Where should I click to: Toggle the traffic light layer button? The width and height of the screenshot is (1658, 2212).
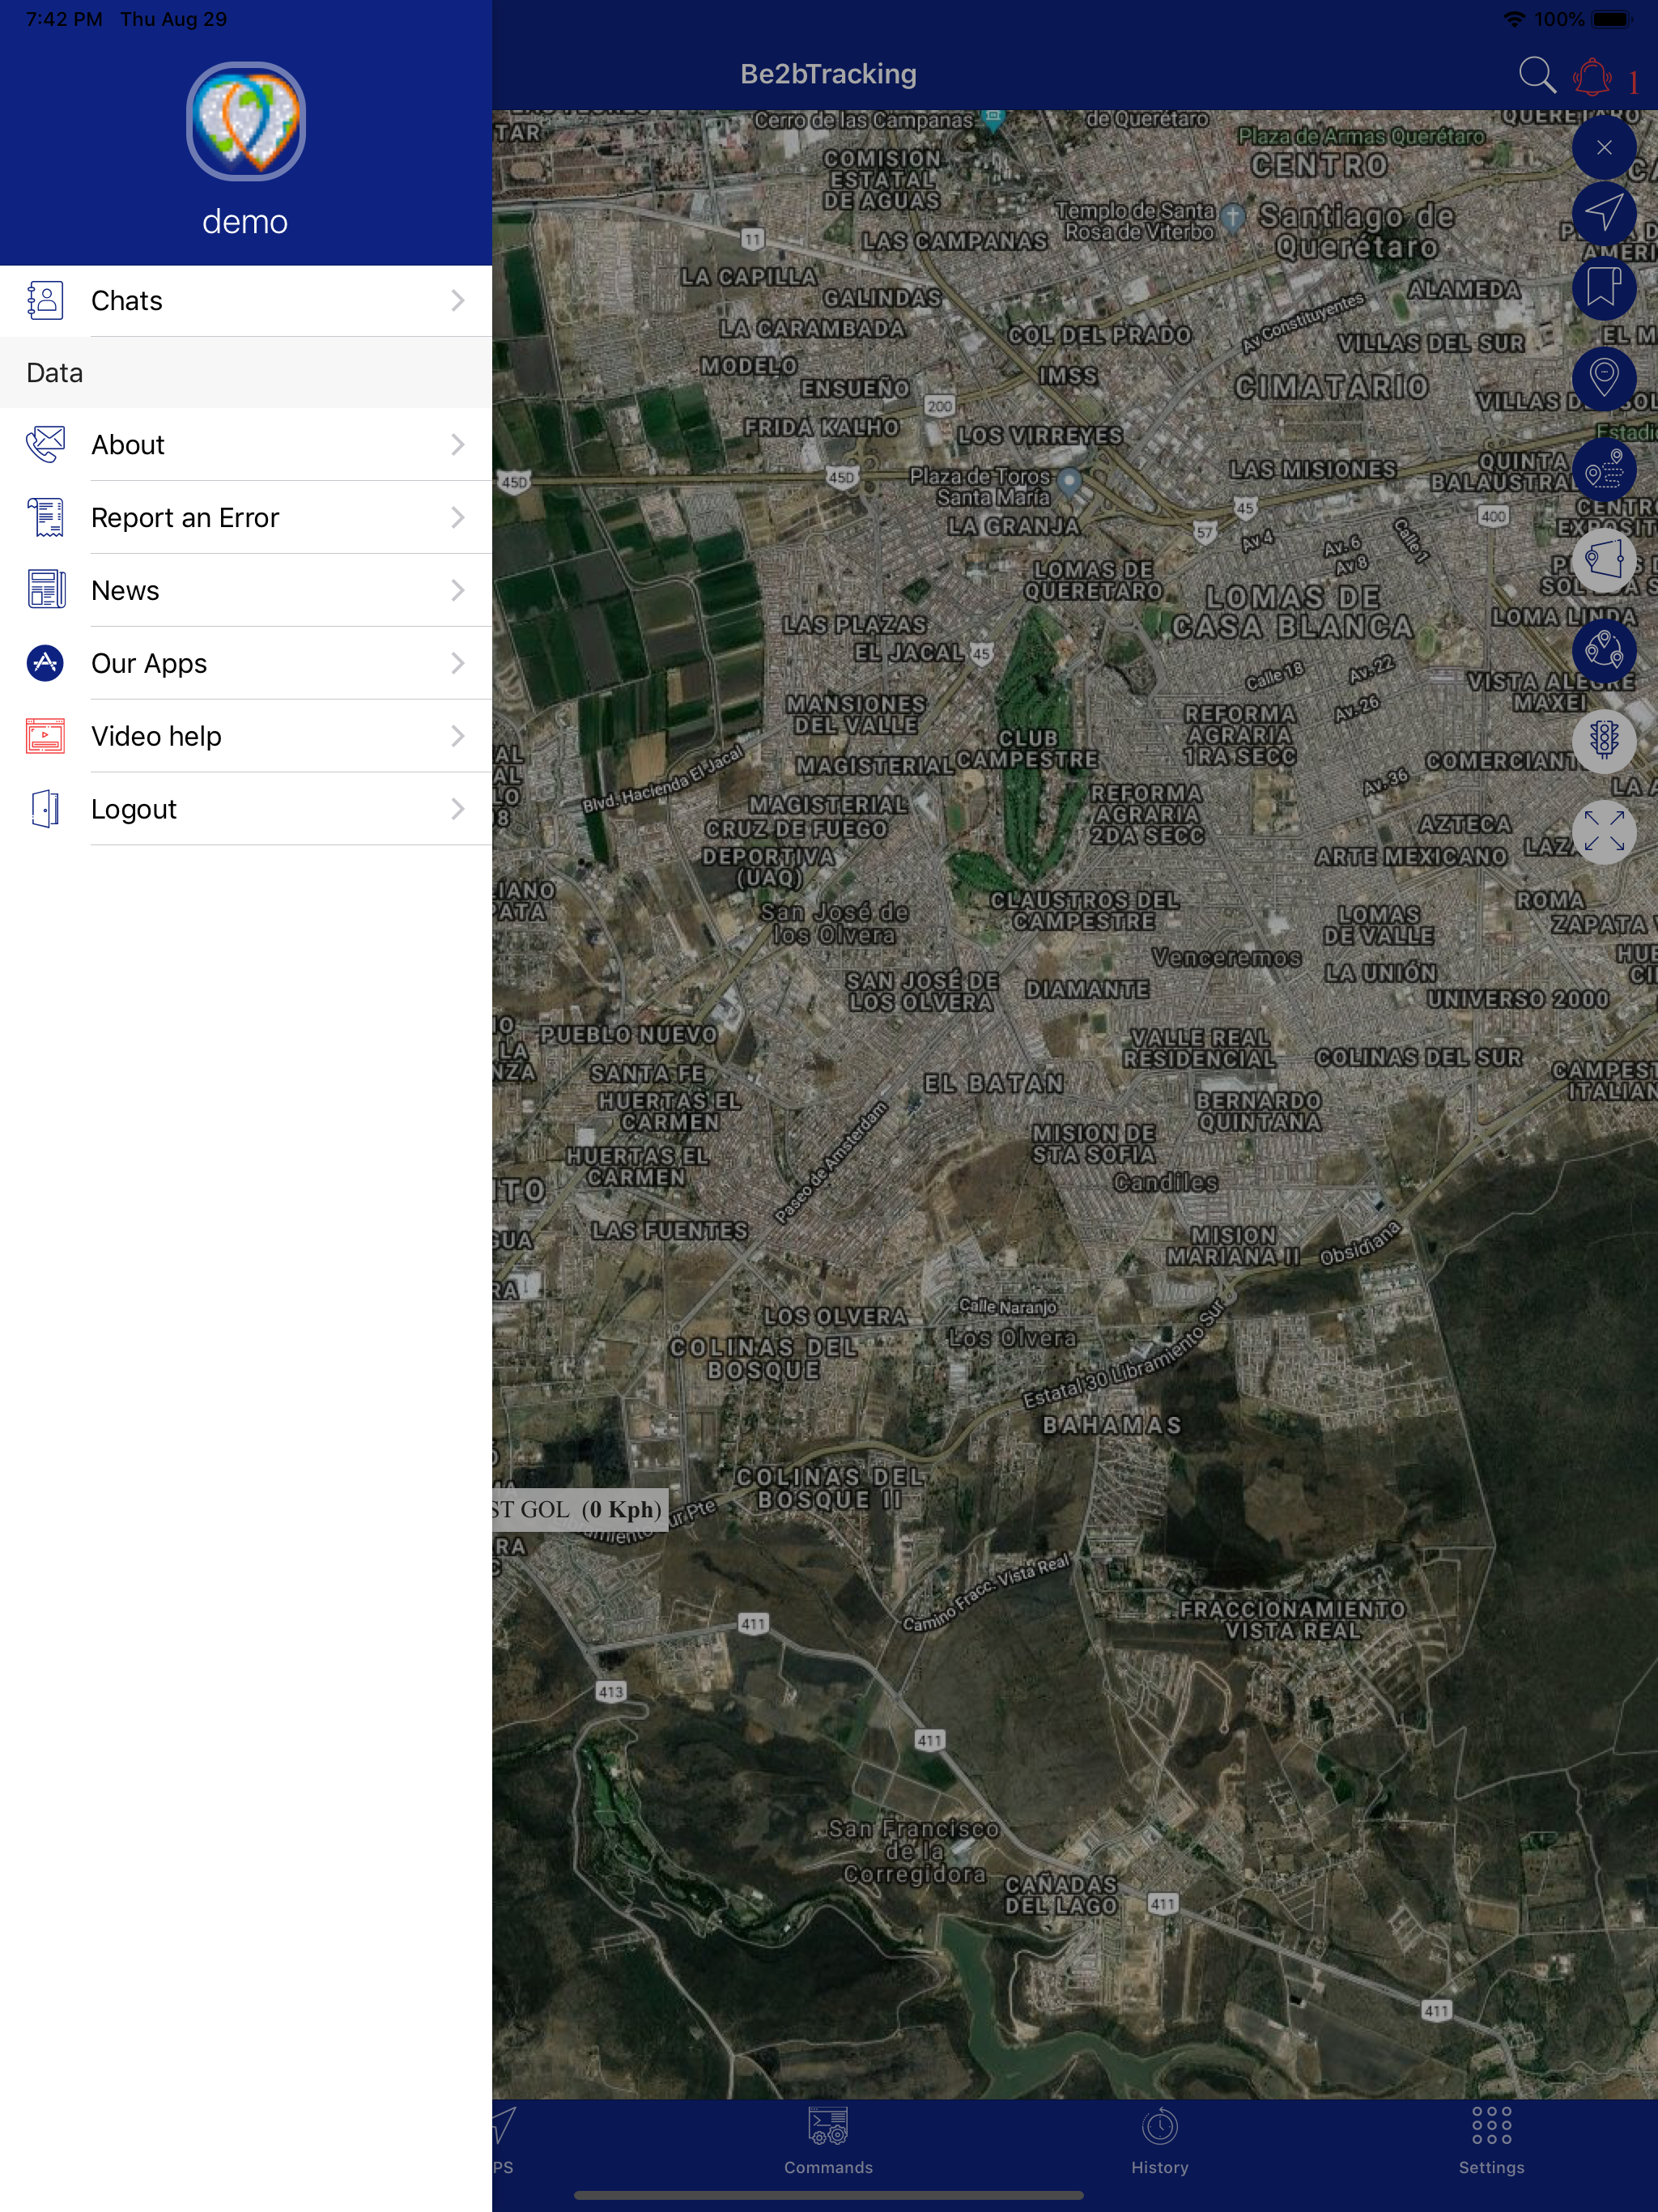(1603, 740)
